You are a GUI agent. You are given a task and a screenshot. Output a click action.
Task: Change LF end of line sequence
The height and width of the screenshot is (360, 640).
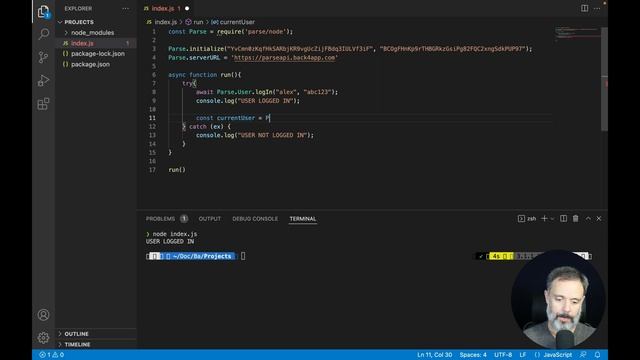[x=523, y=355]
